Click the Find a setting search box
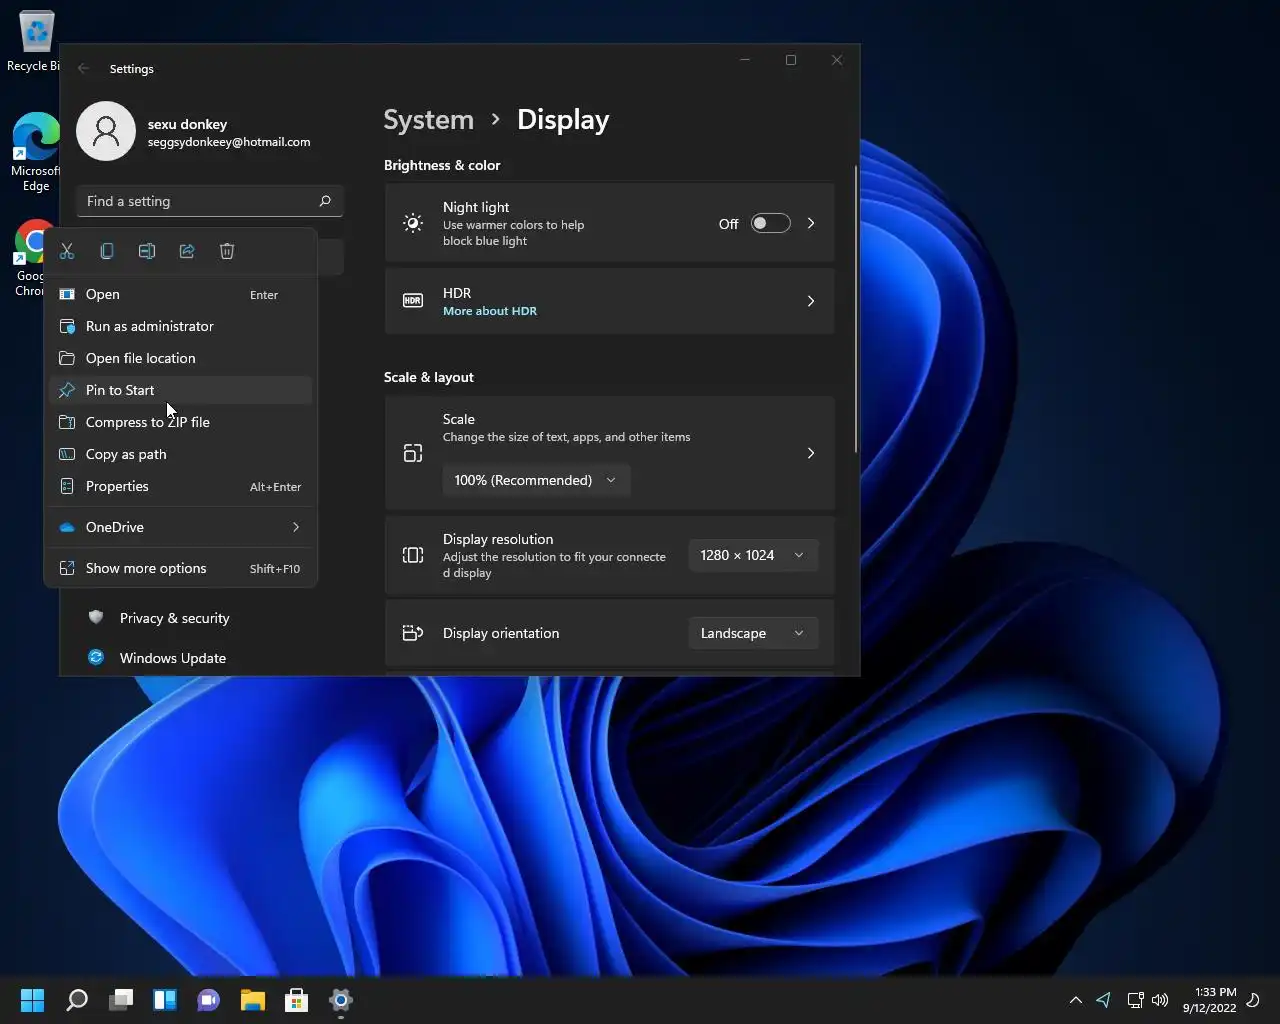This screenshot has height=1024, width=1280. pos(210,201)
